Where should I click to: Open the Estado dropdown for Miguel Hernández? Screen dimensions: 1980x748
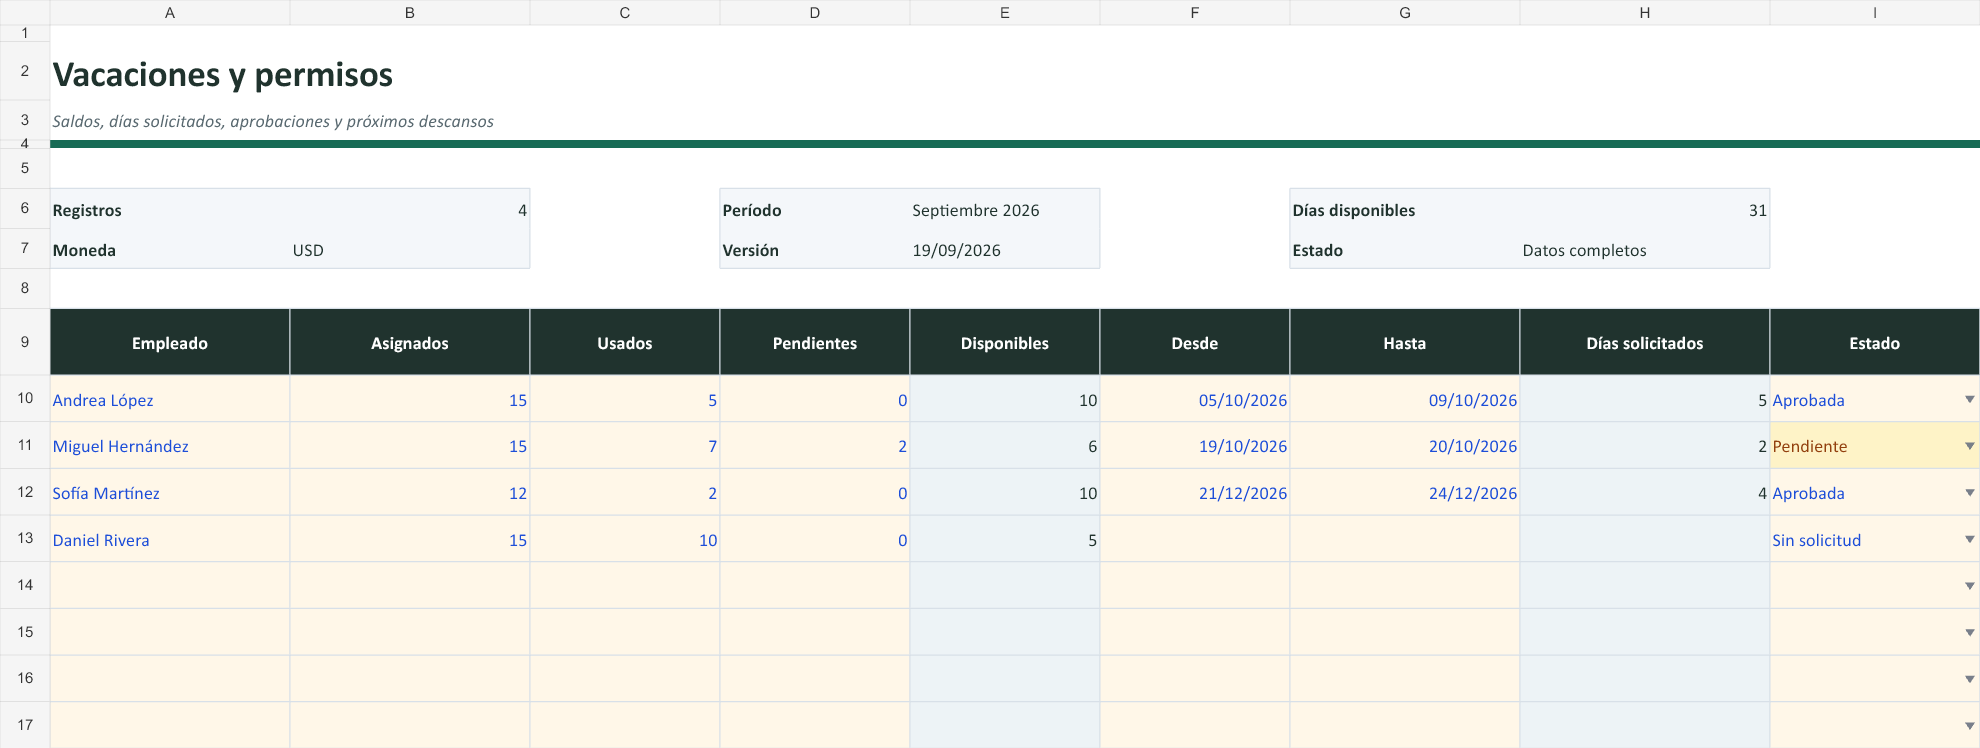click(x=1969, y=446)
